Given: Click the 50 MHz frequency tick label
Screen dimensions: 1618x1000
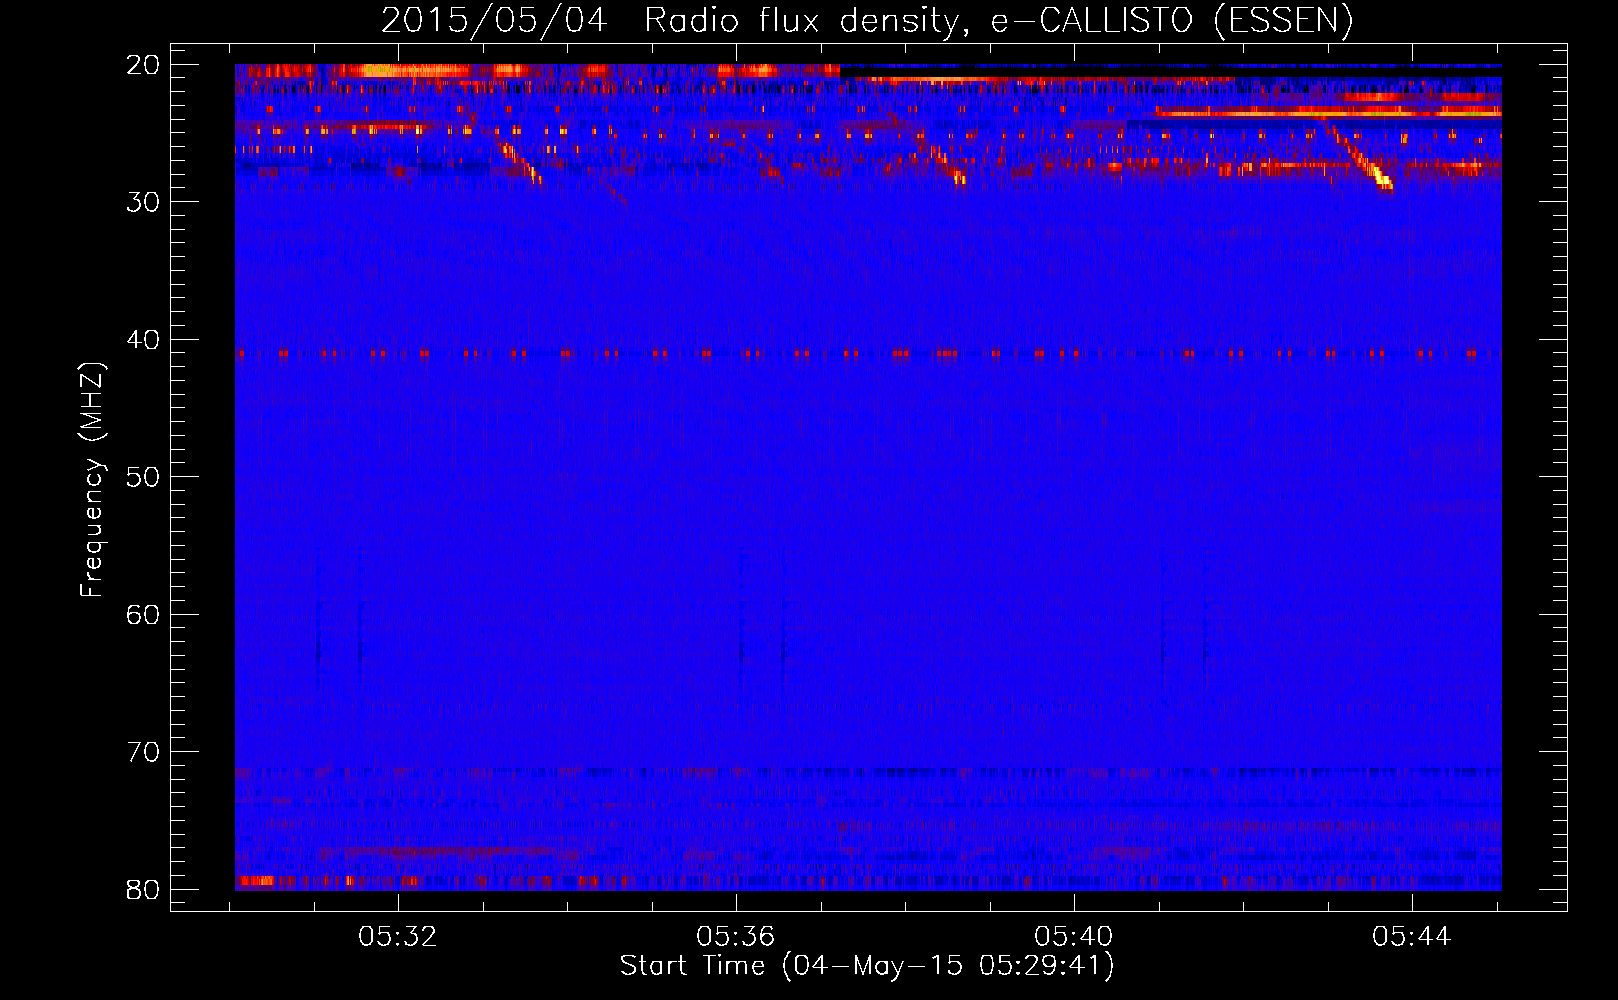Looking at the screenshot, I should coord(143,477).
